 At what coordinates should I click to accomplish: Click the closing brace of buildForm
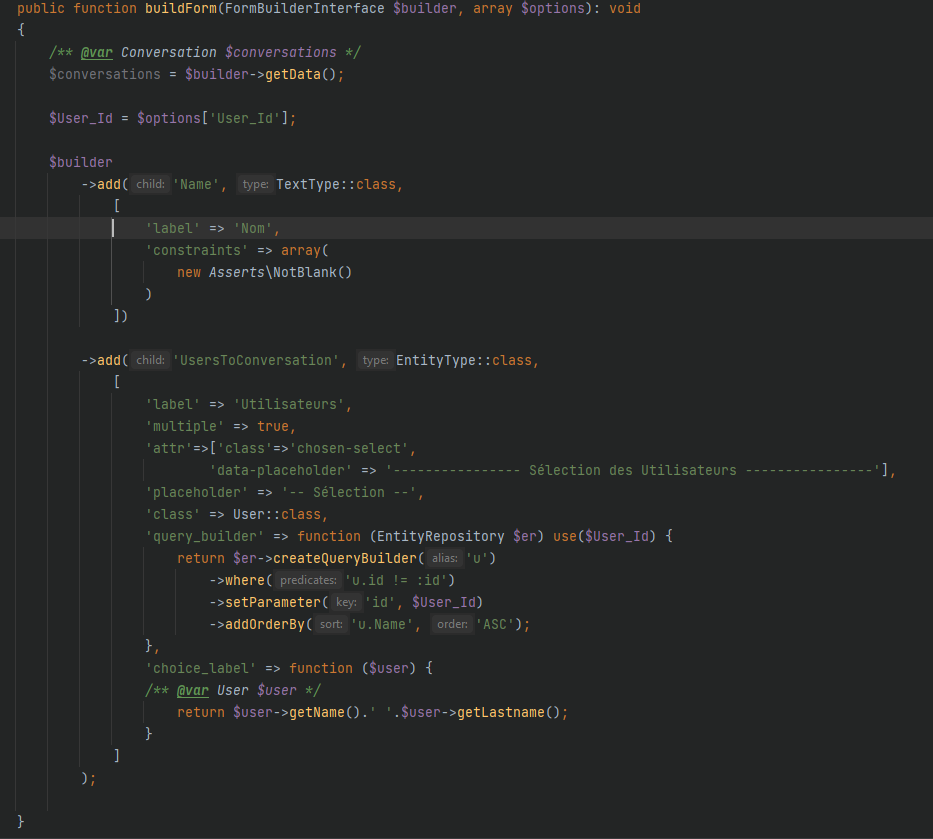(x=21, y=822)
